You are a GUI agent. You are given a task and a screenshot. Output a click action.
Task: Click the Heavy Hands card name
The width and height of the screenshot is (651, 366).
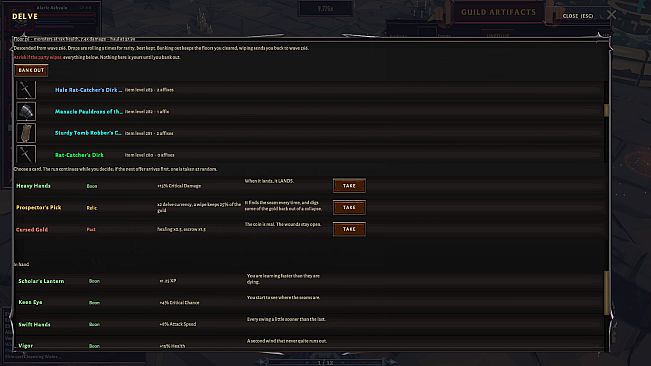[33, 186]
